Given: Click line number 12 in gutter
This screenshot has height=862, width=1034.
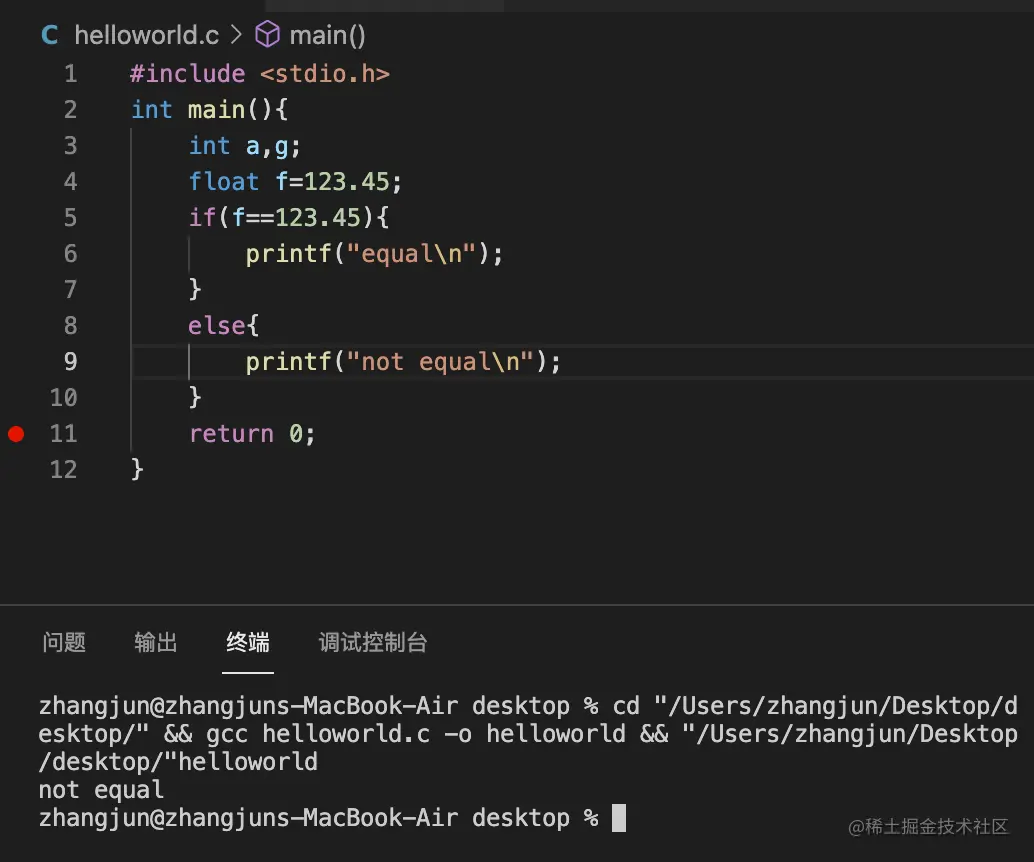Looking at the screenshot, I should pos(64,470).
